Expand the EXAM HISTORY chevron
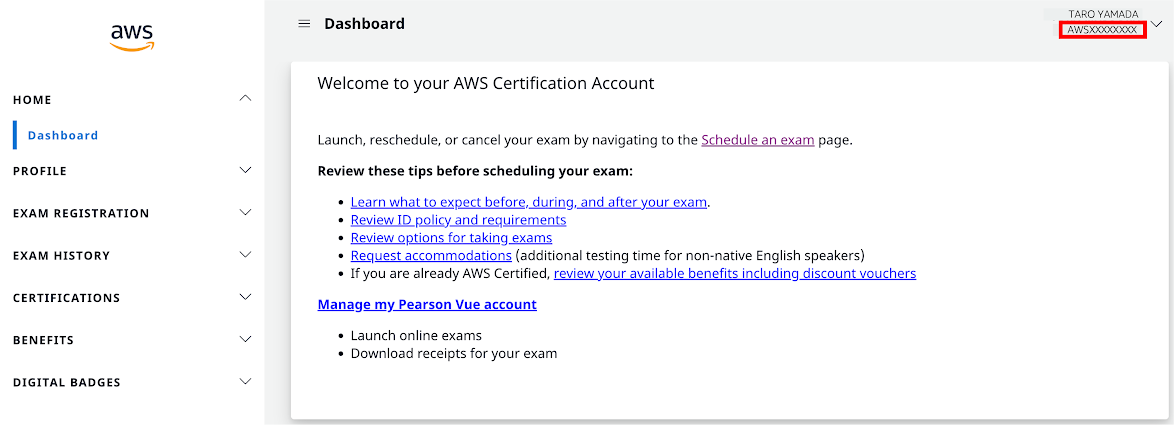The width and height of the screenshot is (1174, 425). click(x=245, y=255)
